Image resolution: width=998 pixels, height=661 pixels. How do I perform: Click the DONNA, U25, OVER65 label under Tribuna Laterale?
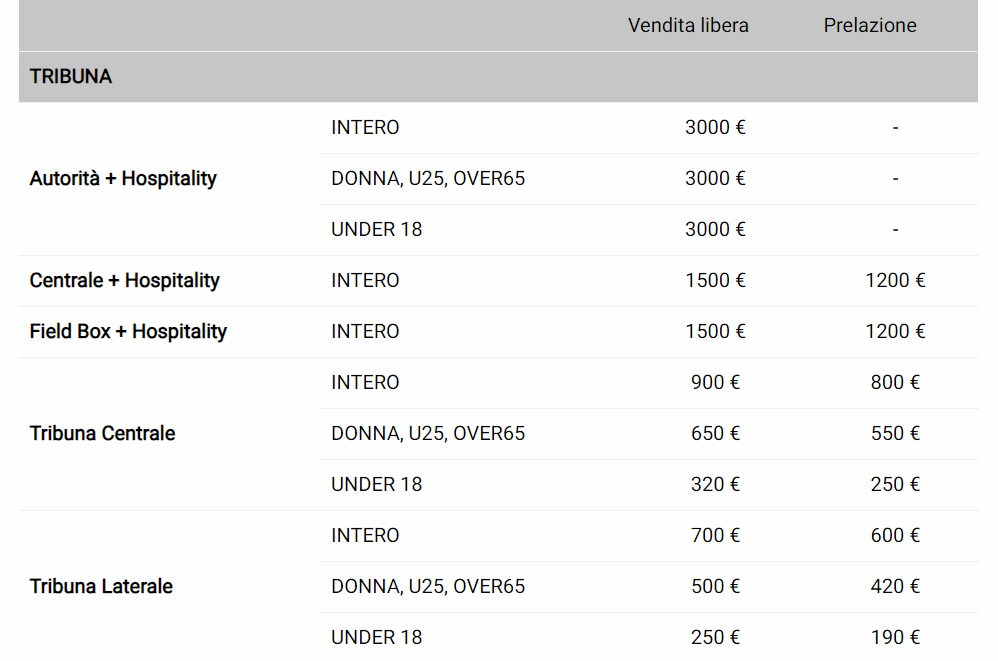428,586
